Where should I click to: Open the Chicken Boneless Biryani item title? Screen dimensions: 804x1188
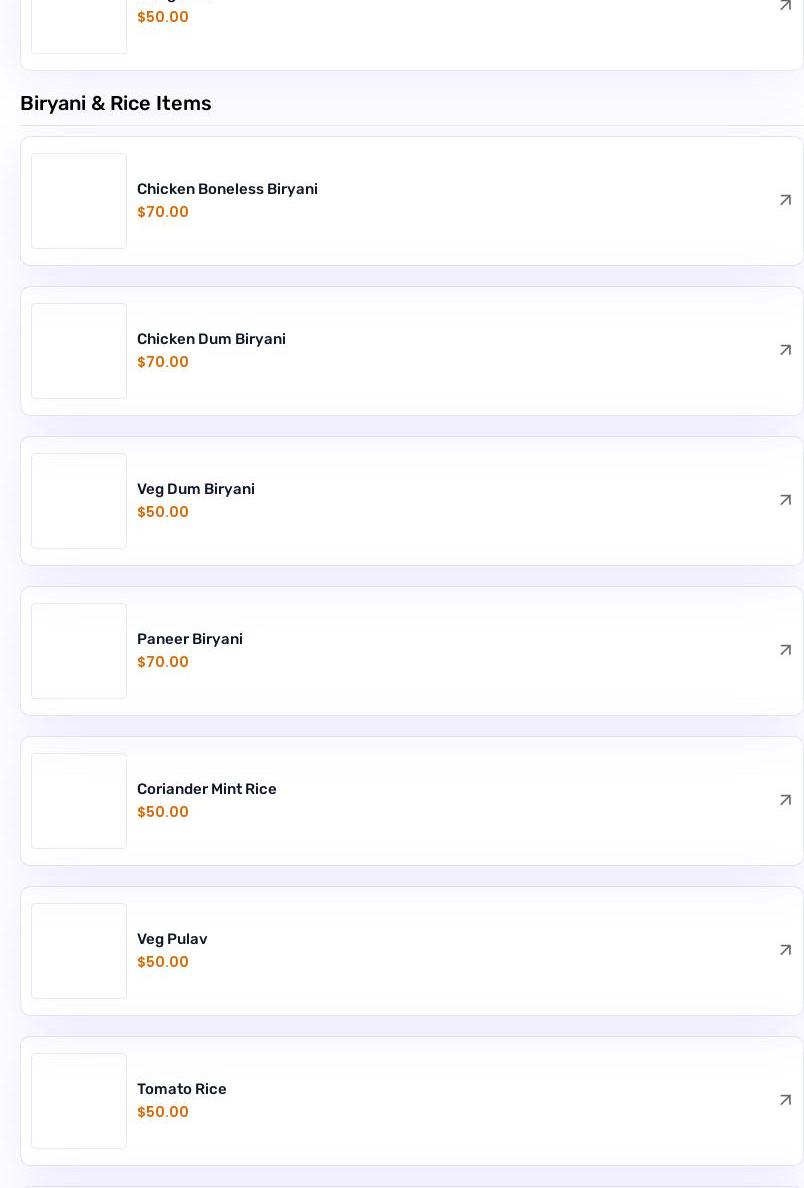[x=227, y=189]
